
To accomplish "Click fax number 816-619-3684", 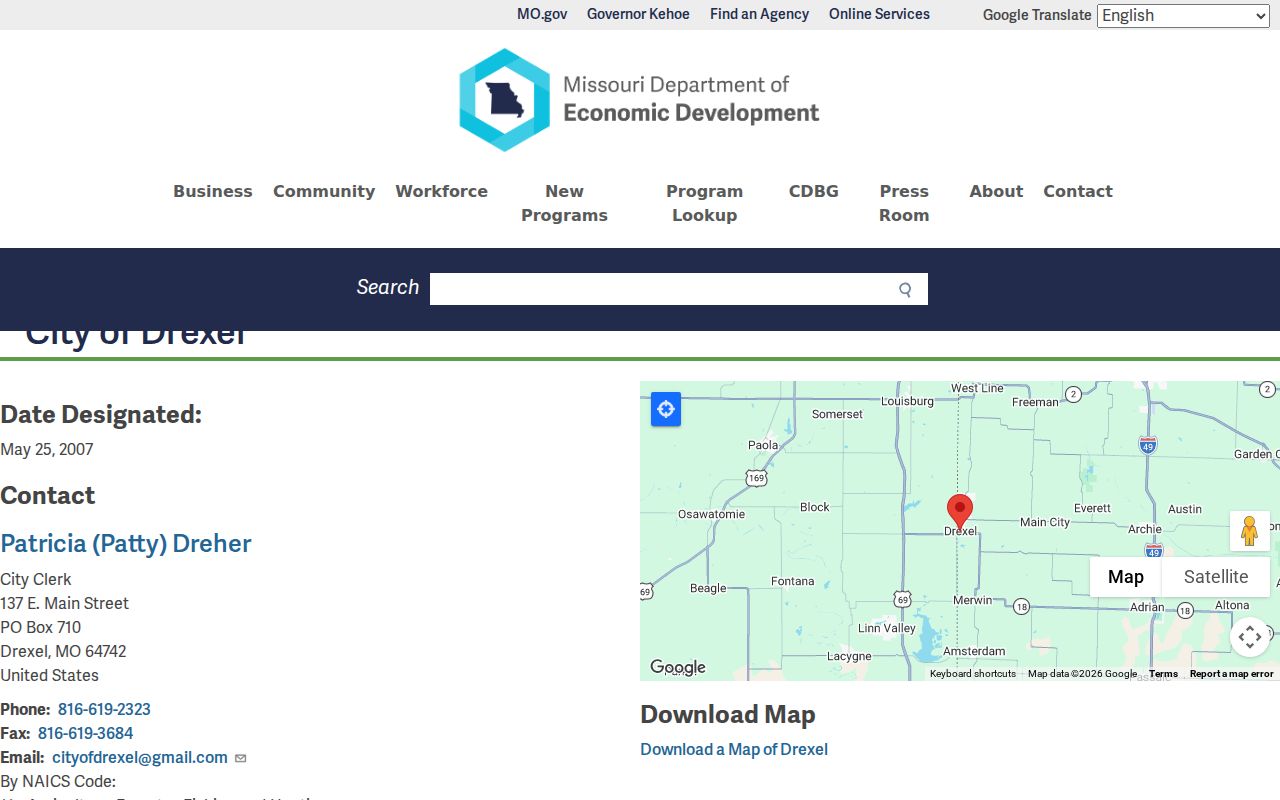I will (85, 733).
